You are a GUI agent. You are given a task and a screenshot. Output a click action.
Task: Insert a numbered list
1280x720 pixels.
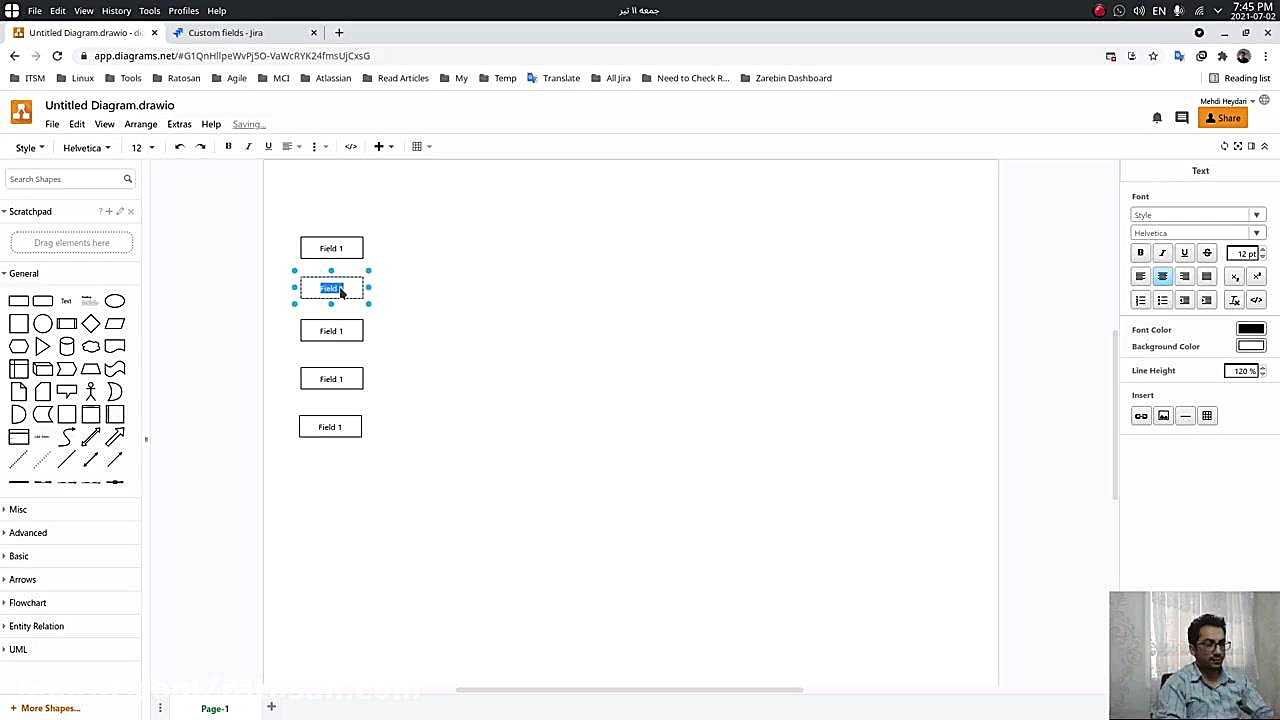[1140, 300]
